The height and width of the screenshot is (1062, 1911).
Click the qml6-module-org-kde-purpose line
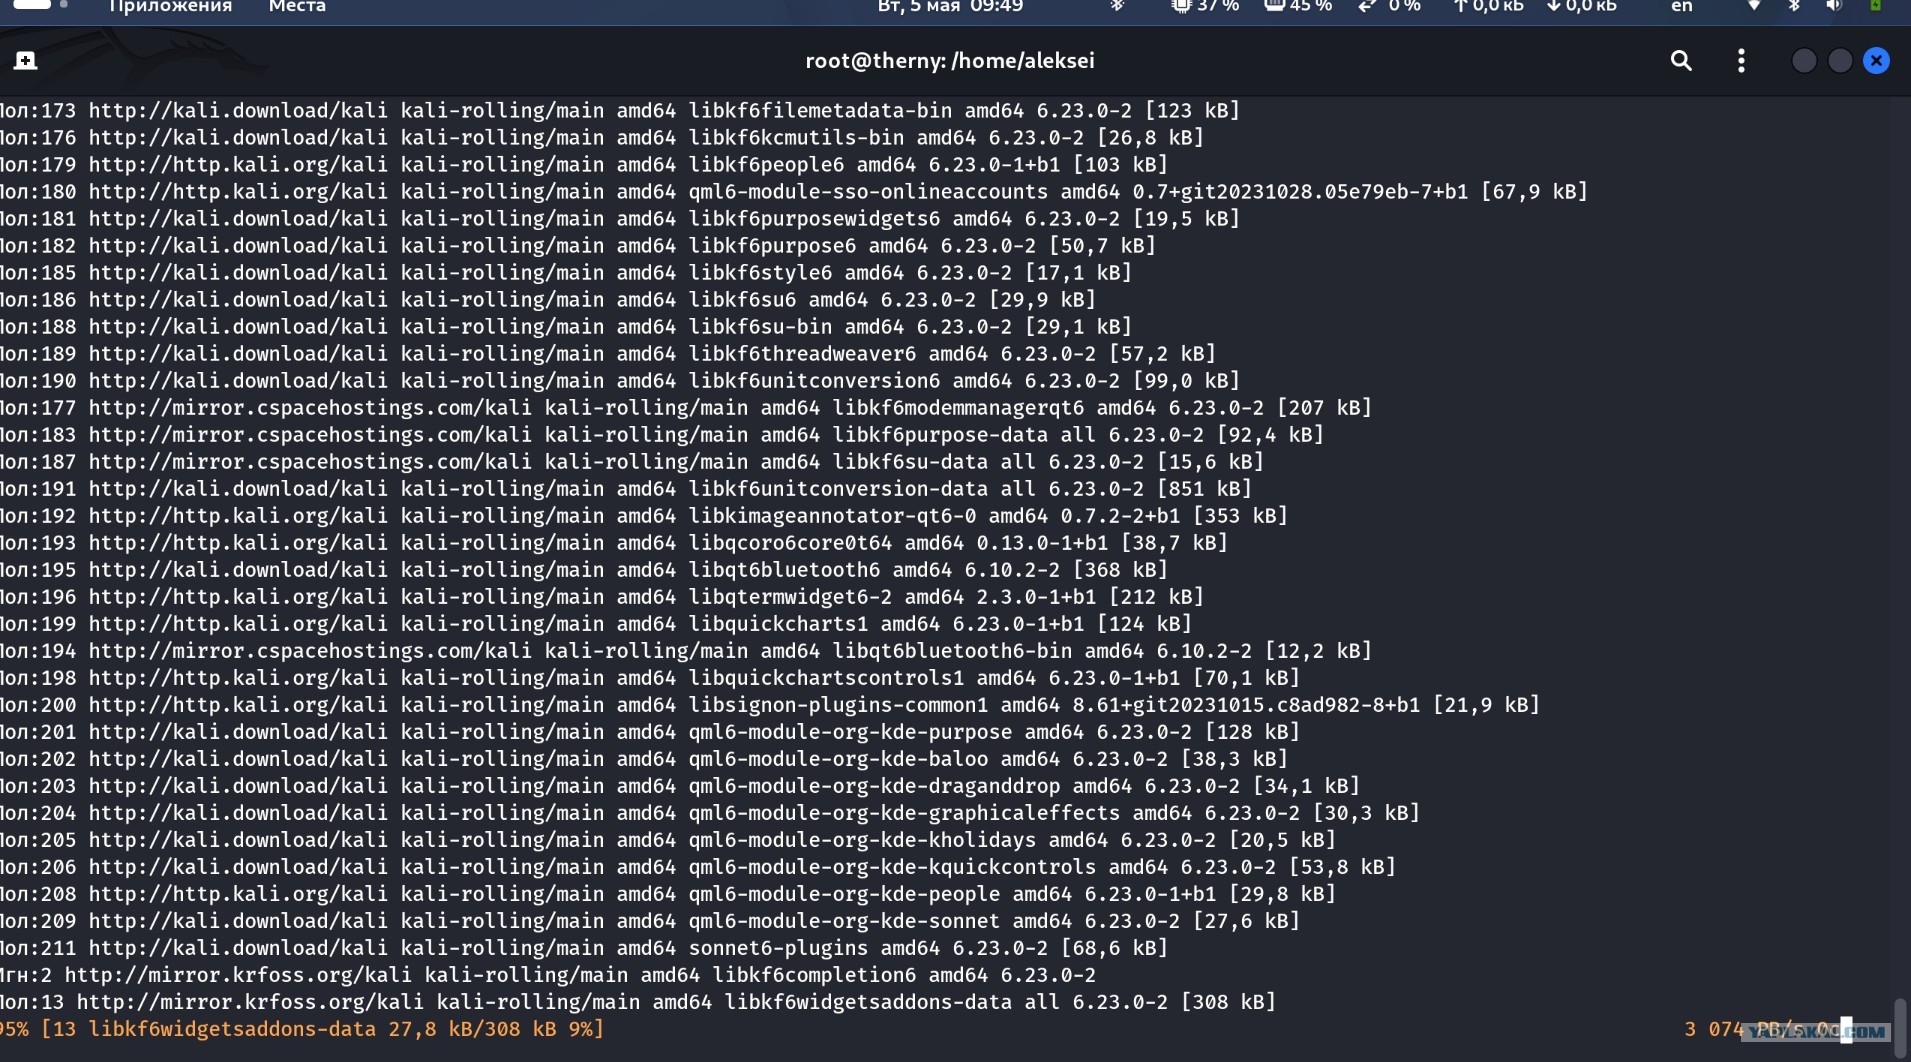pos(650,731)
